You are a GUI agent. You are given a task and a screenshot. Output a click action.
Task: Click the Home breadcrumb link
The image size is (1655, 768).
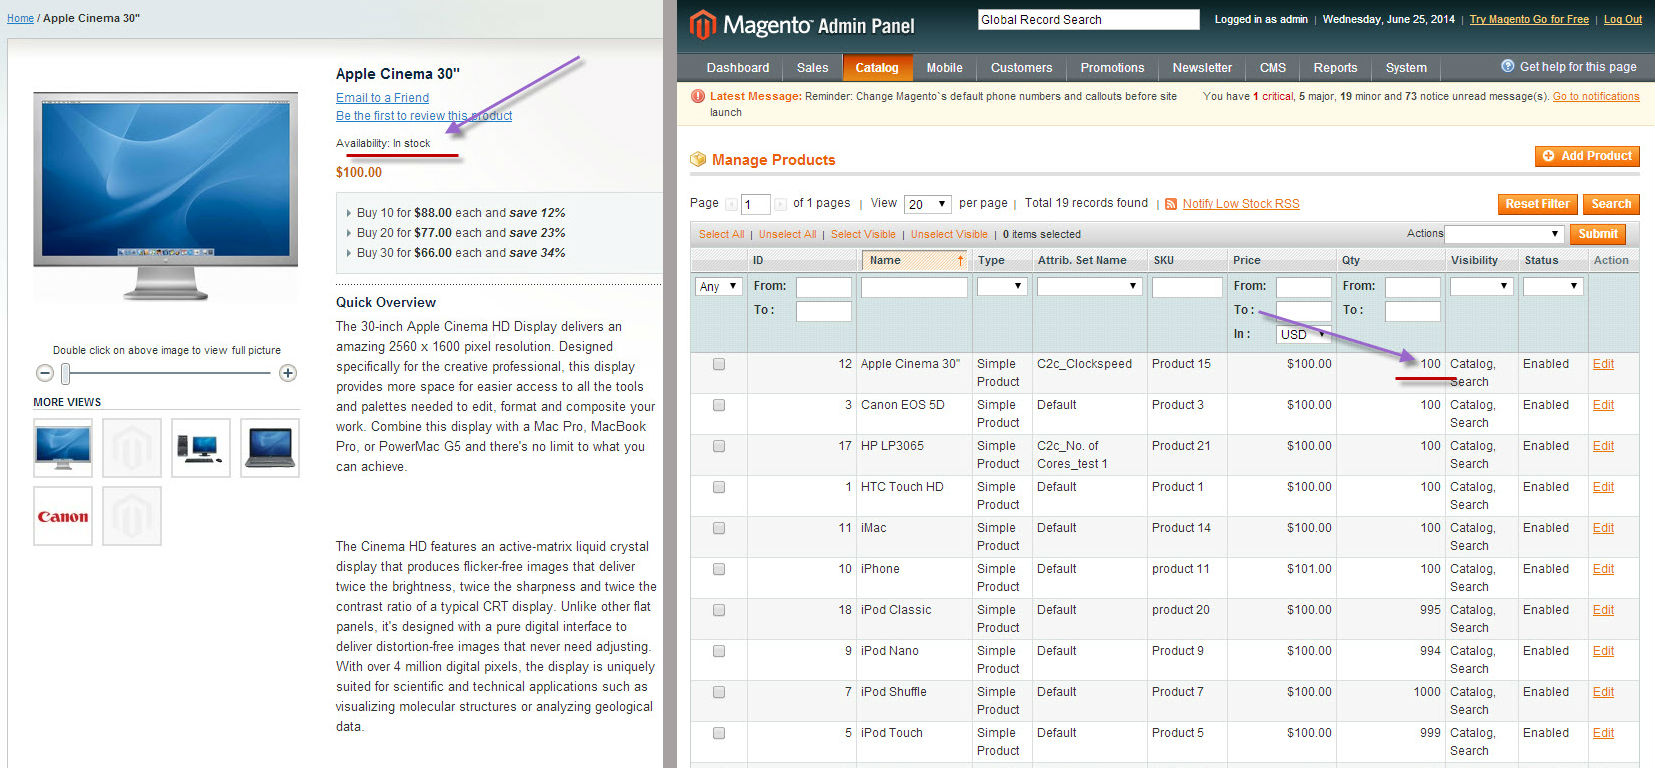[x=20, y=18]
